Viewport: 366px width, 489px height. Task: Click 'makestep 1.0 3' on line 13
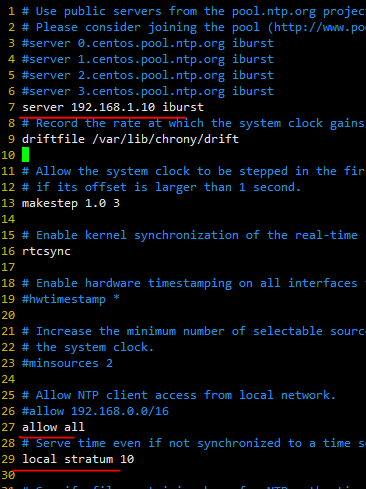[x=71, y=203]
